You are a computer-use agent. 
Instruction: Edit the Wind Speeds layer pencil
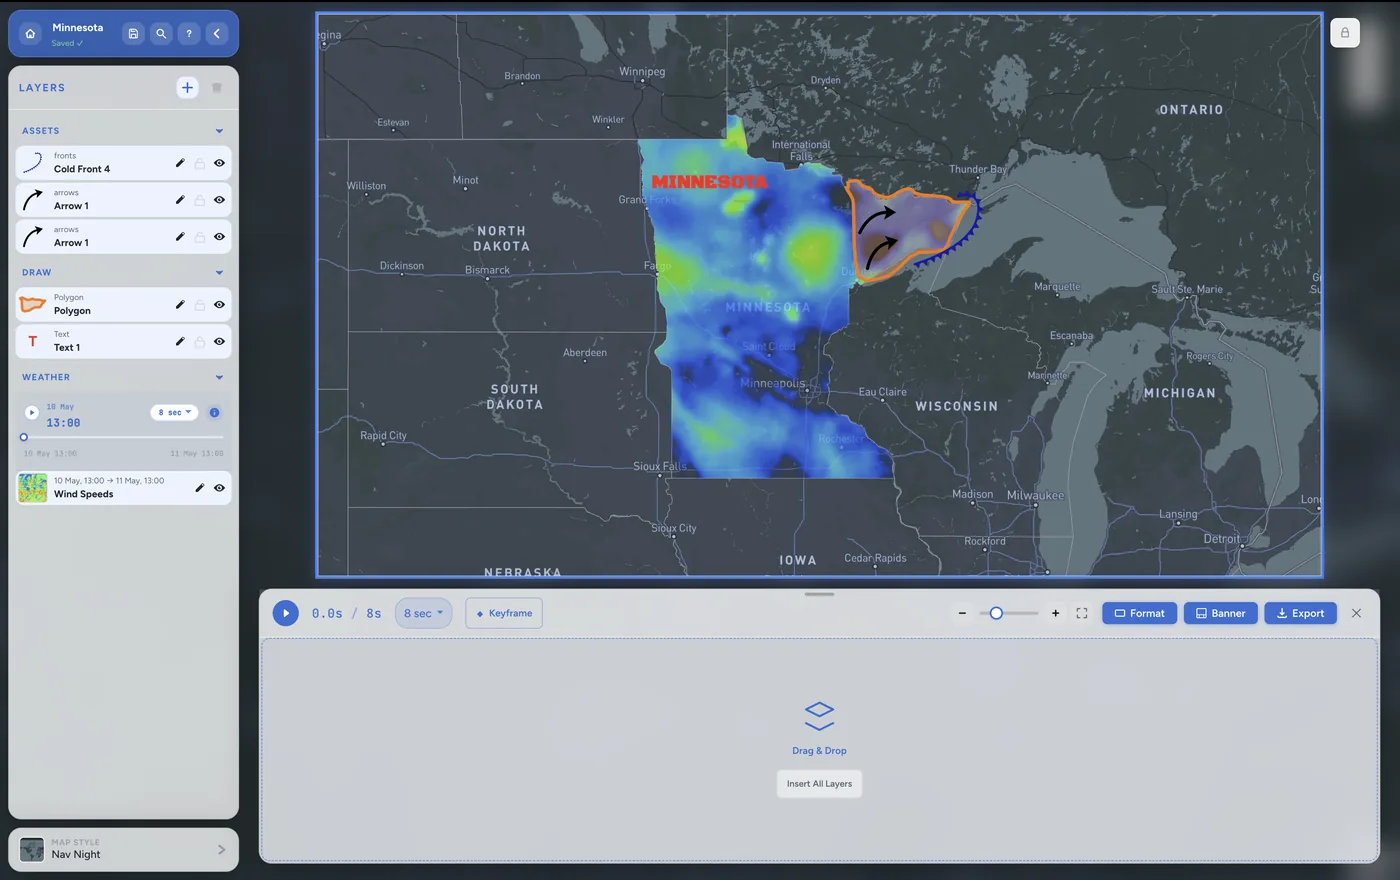[200, 488]
